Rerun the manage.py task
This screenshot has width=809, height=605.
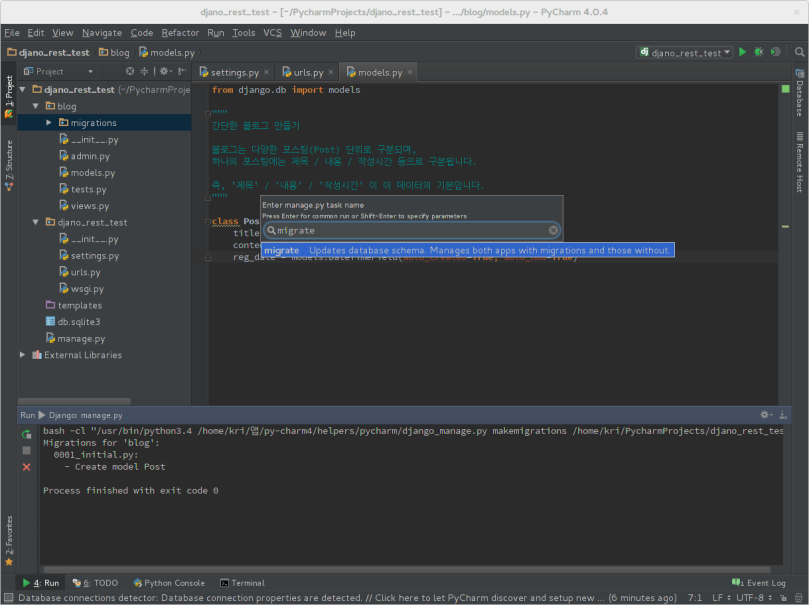(26, 434)
